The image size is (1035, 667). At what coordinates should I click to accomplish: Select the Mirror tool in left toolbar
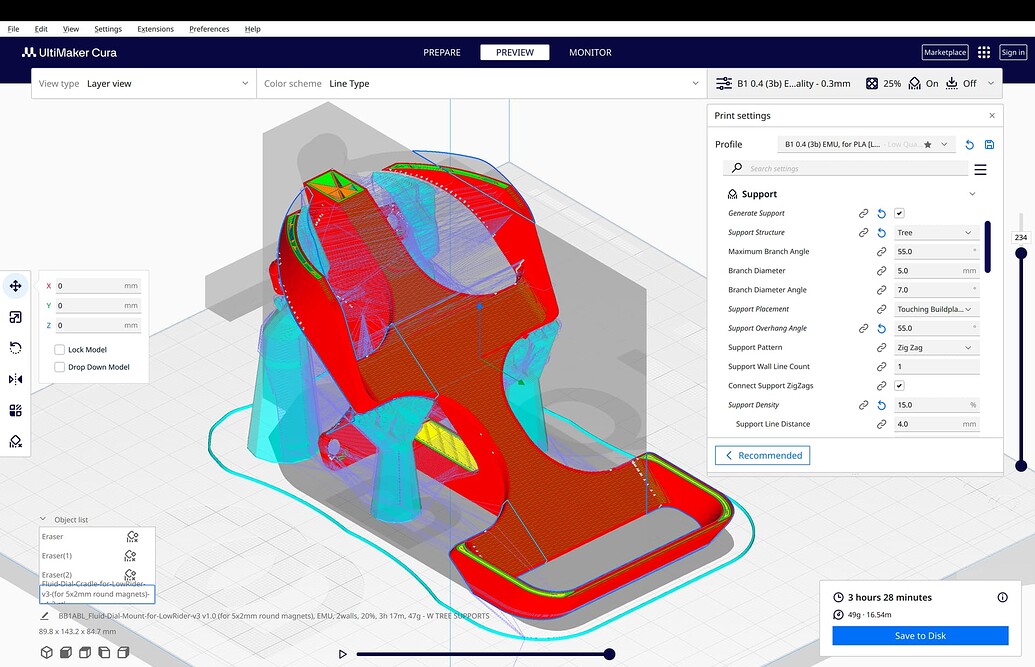click(x=16, y=379)
